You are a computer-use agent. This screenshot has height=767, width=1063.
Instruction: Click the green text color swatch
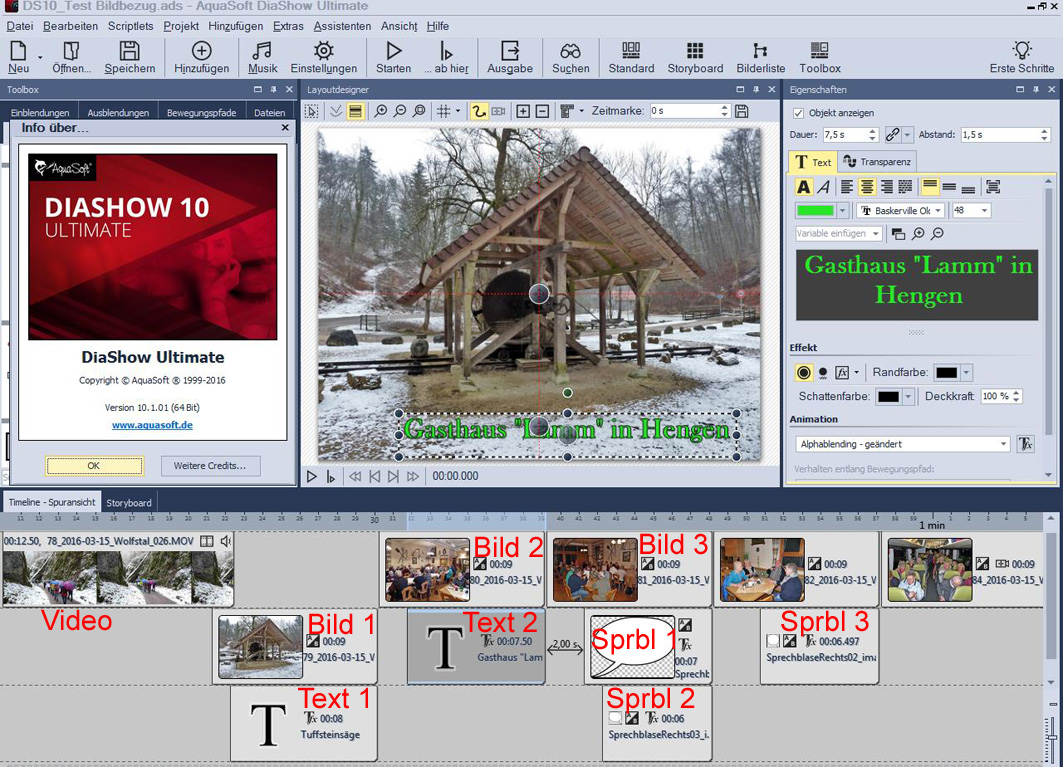[x=815, y=211]
